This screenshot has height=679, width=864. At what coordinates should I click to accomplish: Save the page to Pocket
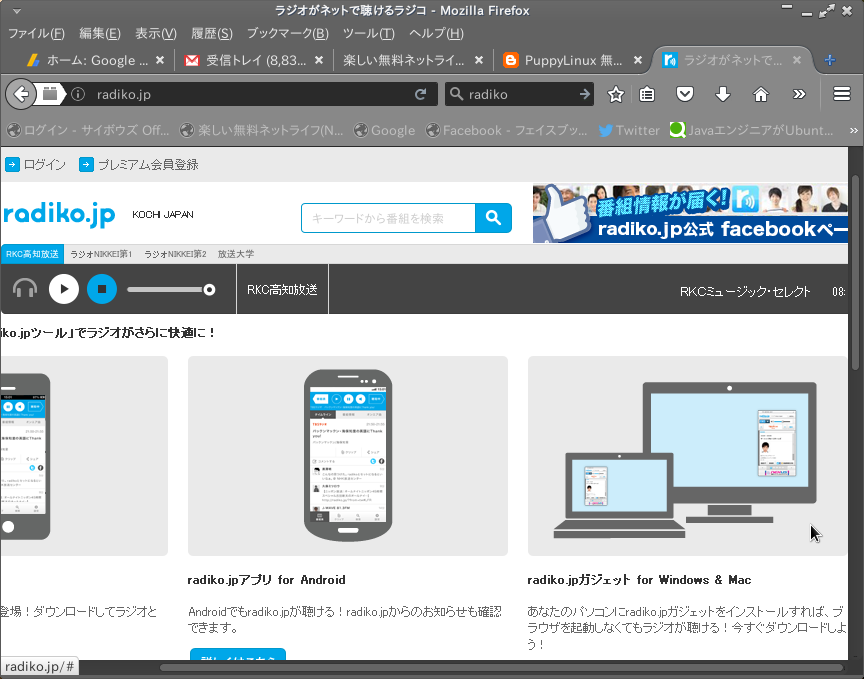[685, 94]
